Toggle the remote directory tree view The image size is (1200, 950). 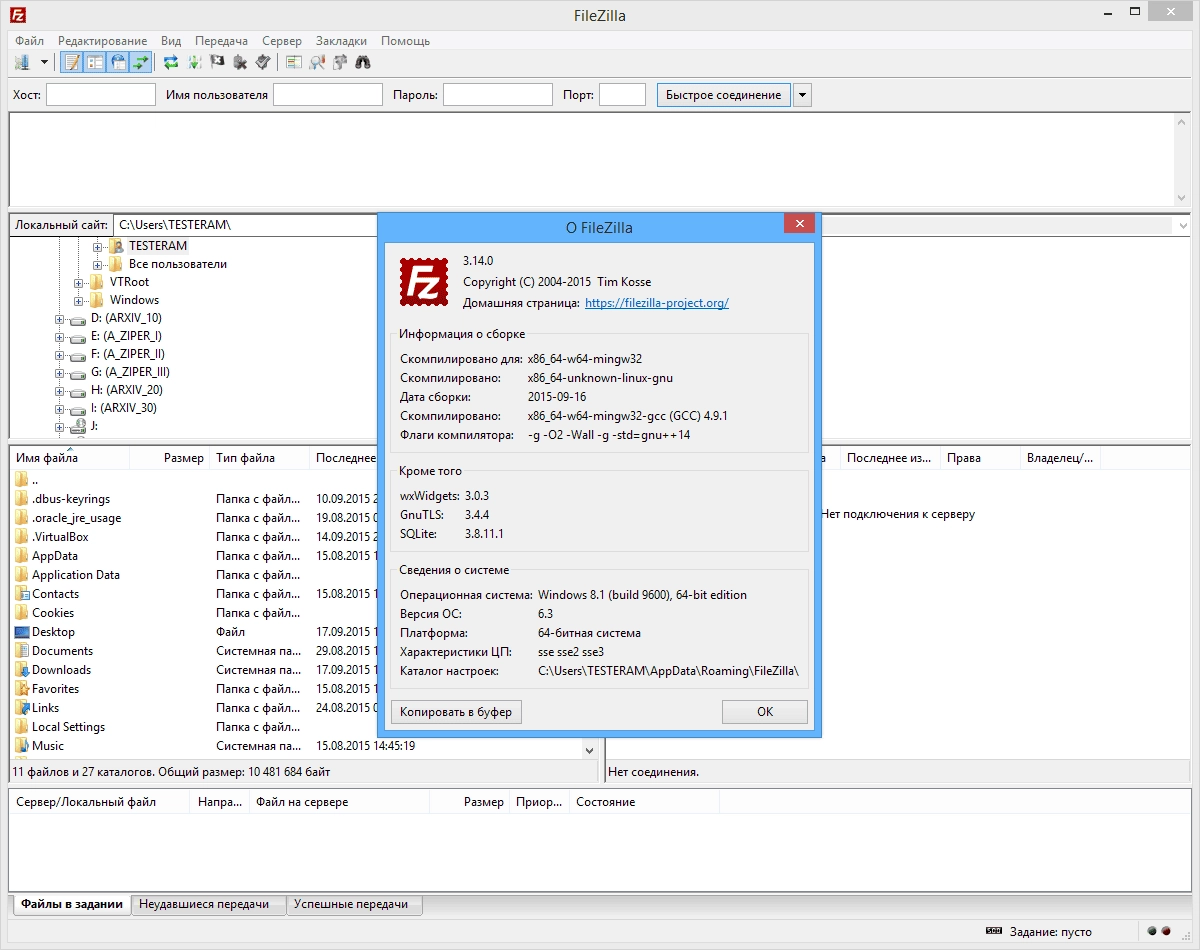pos(118,62)
